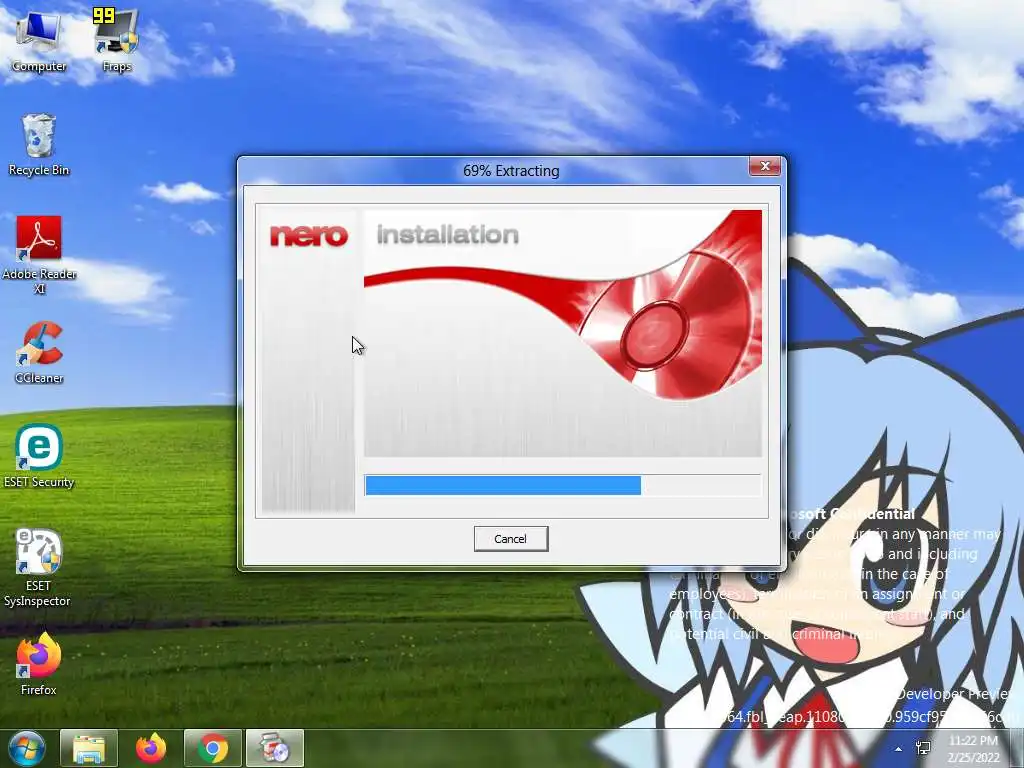Show hidden system tray icons
Viewport: 1024px width, 768px height.
[899, 749]
